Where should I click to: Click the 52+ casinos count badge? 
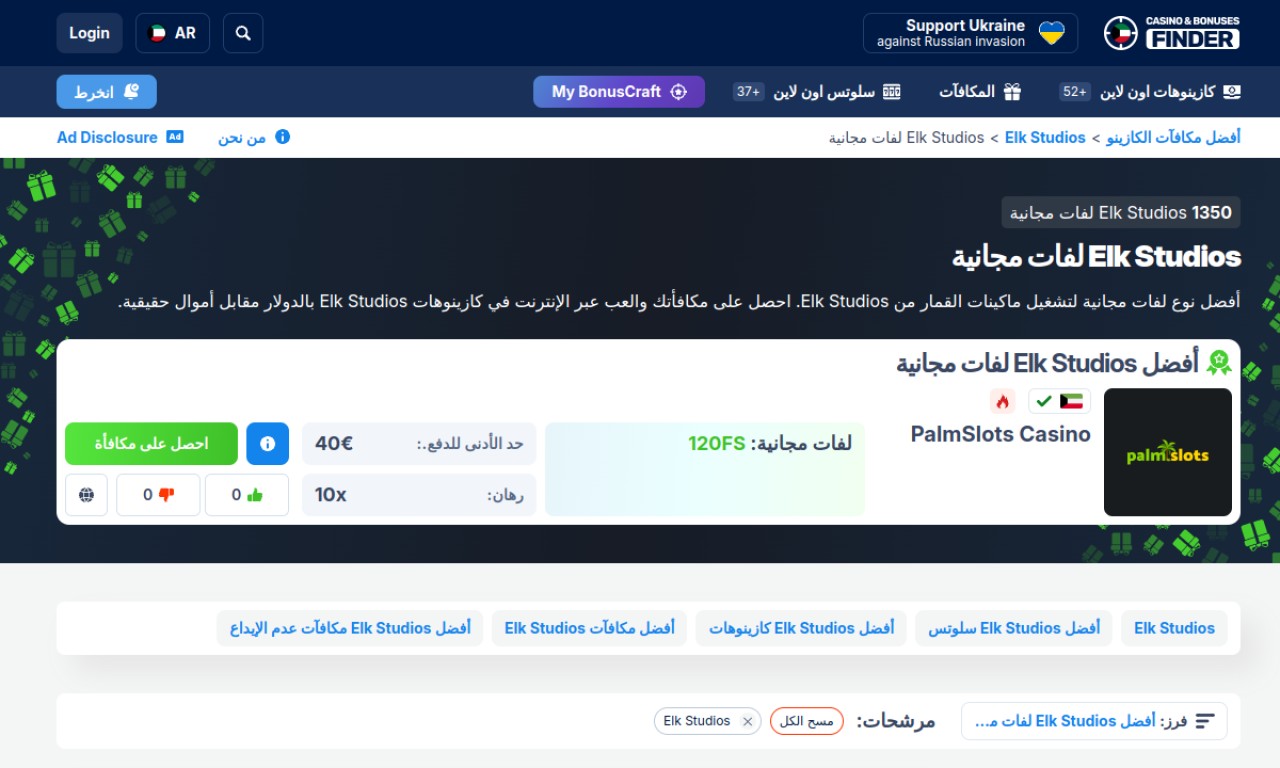click(x=1075, y=92)
